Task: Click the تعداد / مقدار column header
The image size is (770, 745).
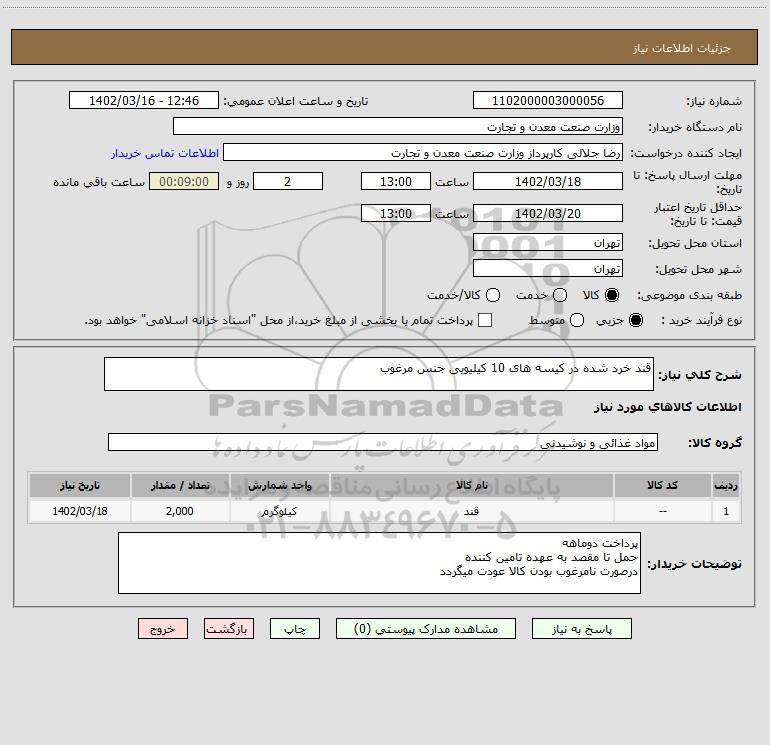Action: (180, 485)
